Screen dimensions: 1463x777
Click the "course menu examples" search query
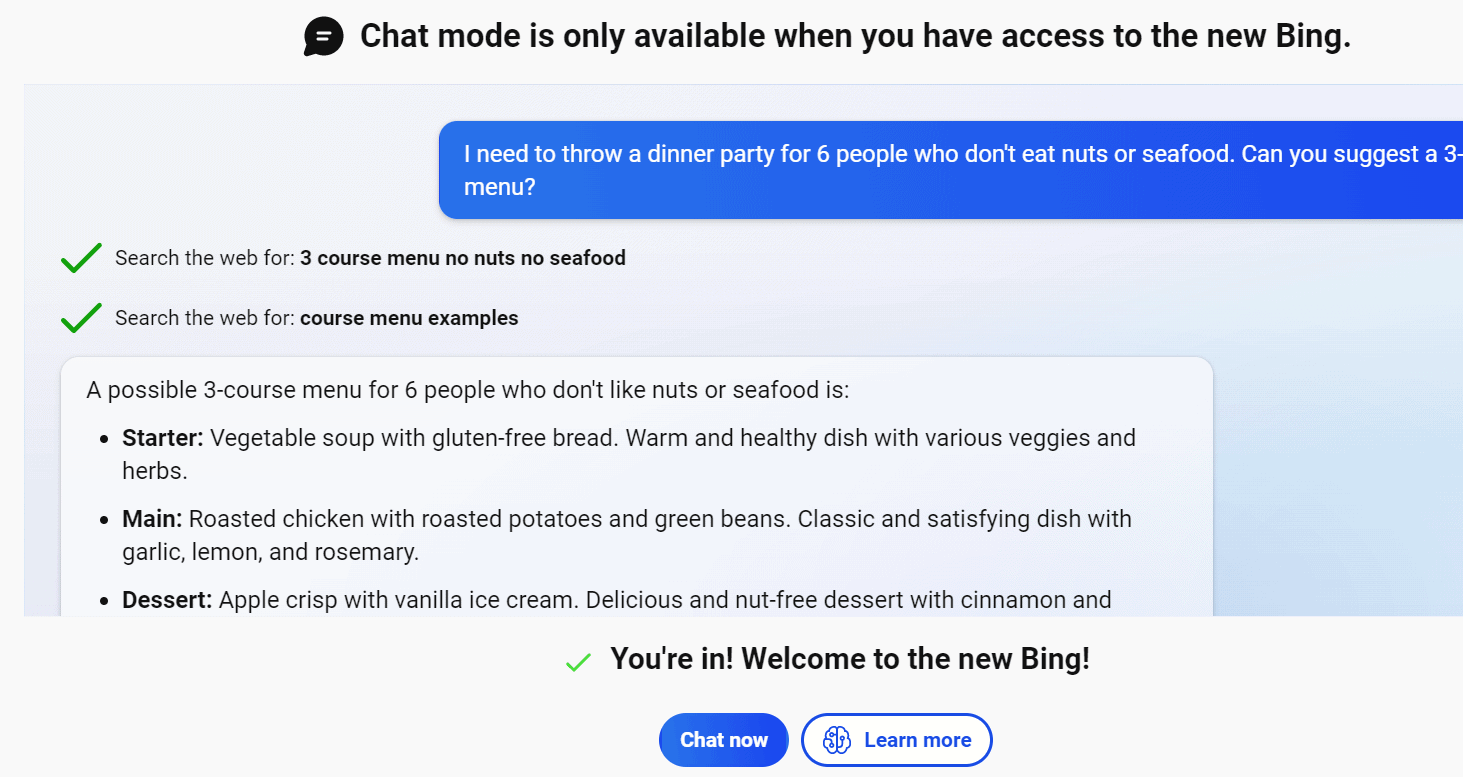coord(409,318)
